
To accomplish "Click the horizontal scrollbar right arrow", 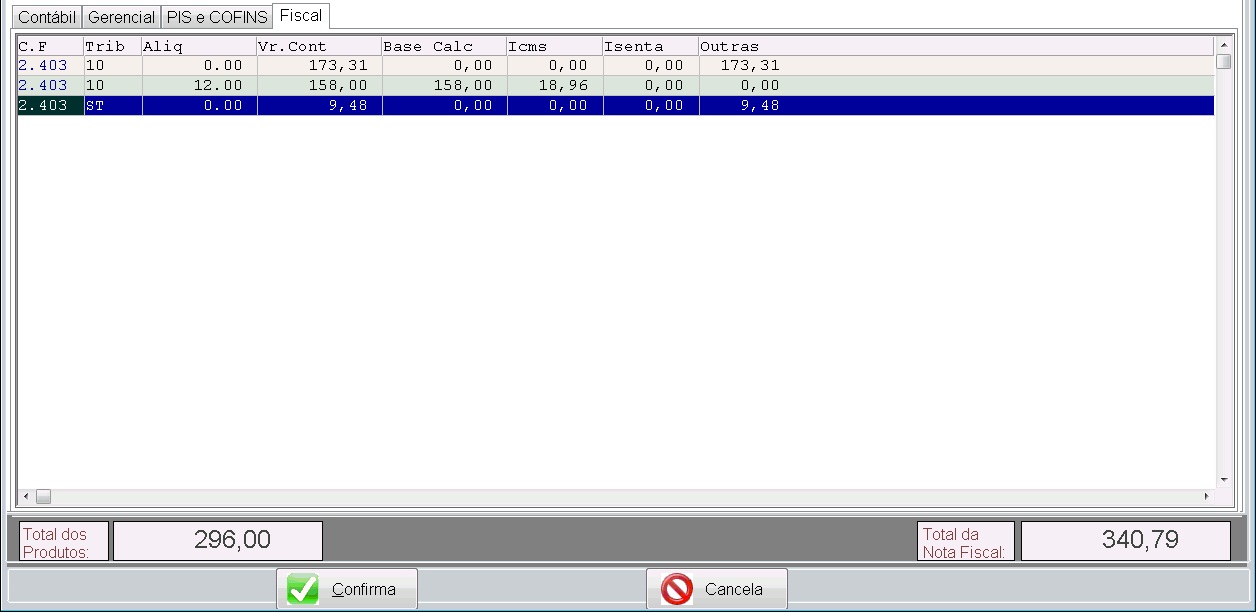I will (x=1206, y=496).
